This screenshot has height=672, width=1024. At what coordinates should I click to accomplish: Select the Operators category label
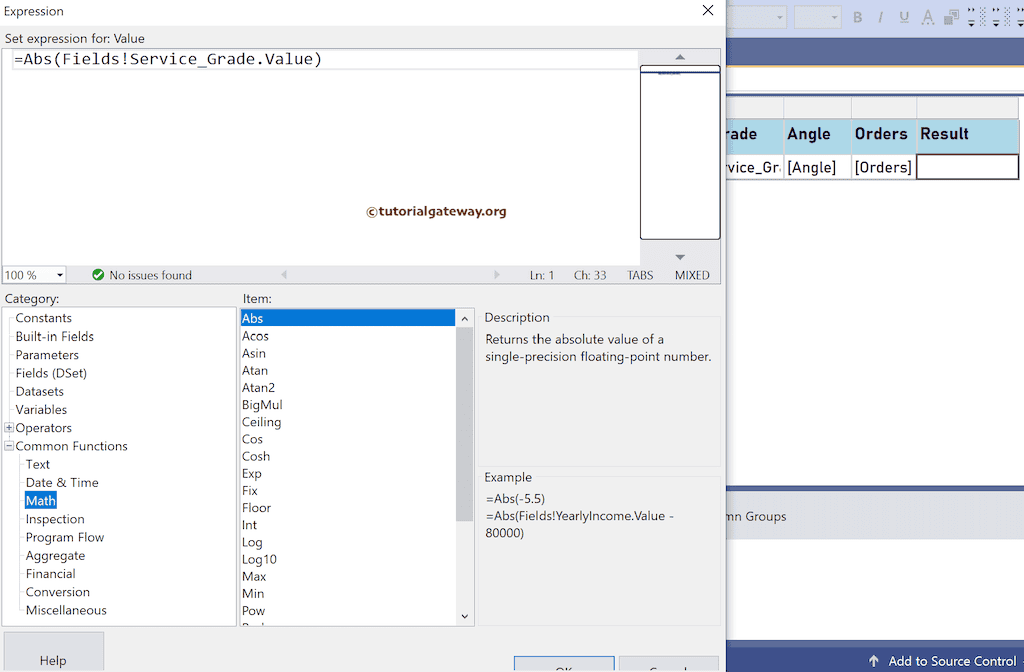pos(44,428)
